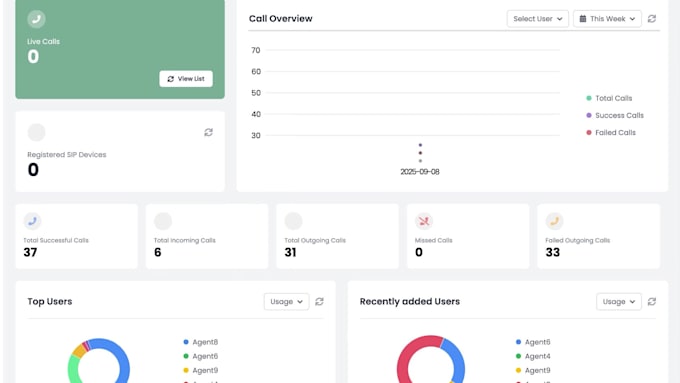Click the Registered SIP Devices round icon
Screen dimensions: 680x383
pos(36,132)
